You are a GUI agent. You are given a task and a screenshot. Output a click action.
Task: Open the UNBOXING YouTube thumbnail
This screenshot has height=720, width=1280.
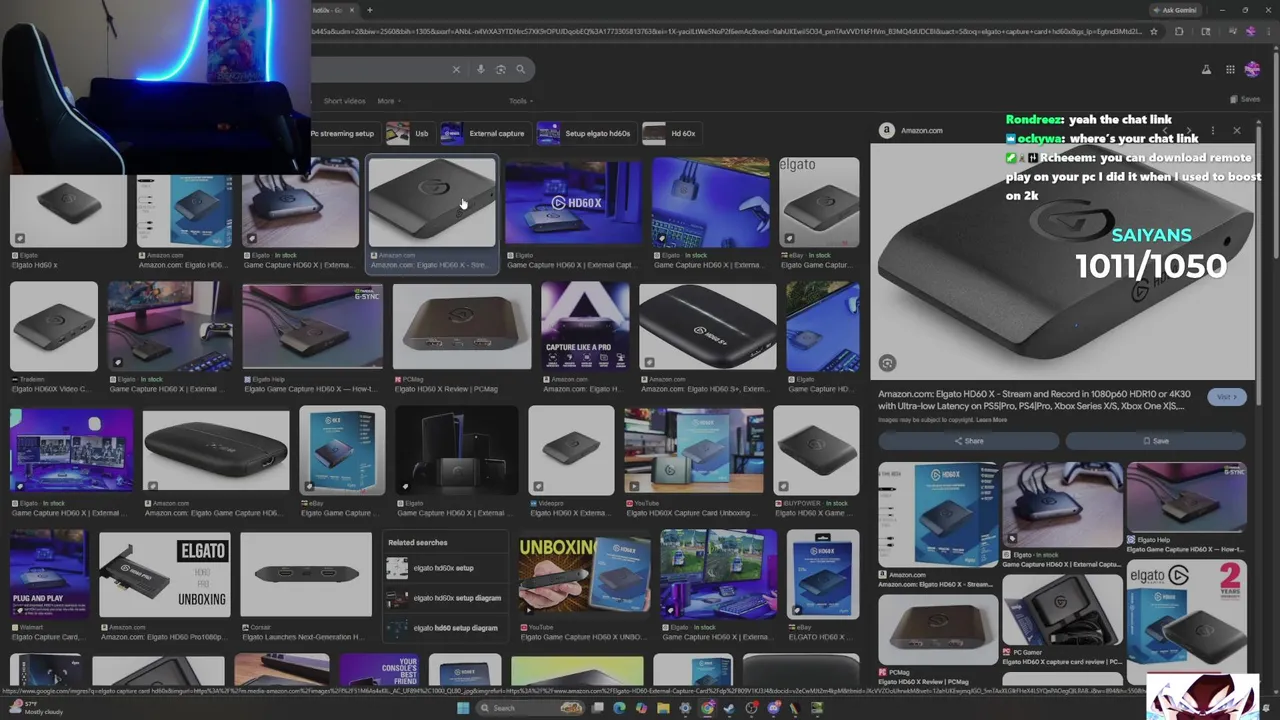[584, 575]
